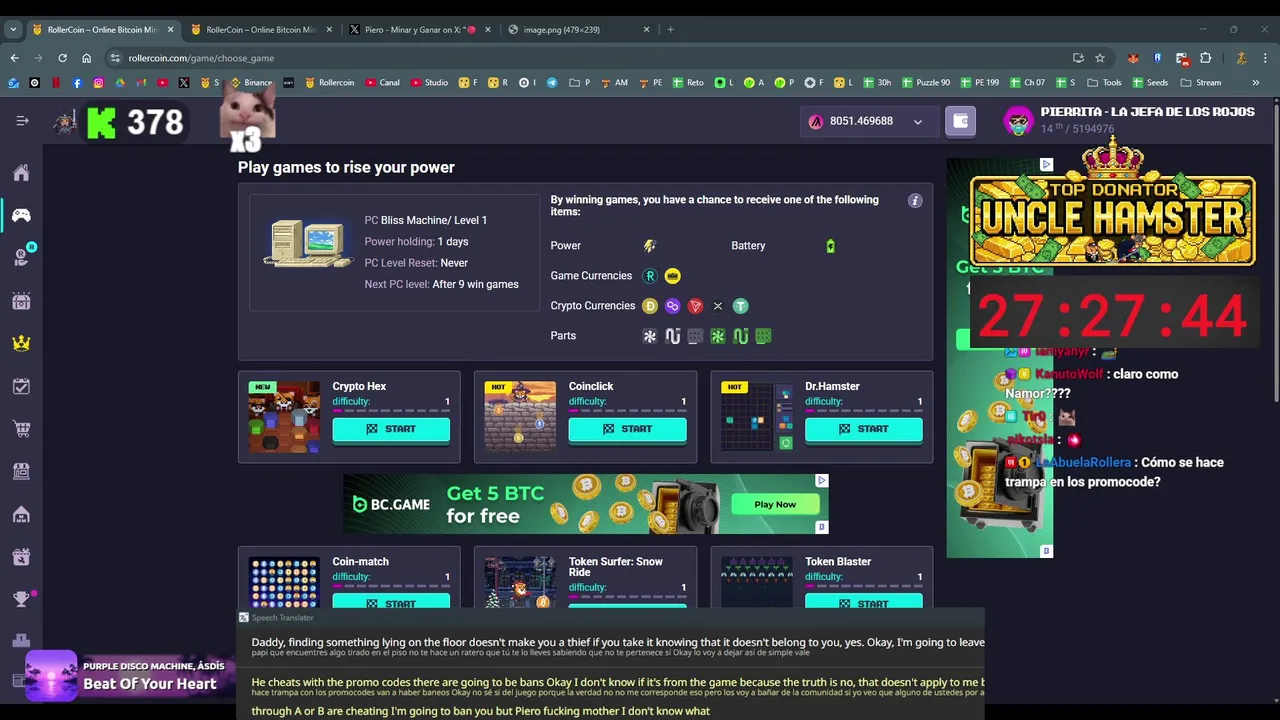This screenshot has height=720, width=1280.
Task: Click the Tether crypto currency icon
Action: pyautogui.click(x=740, y=306)
